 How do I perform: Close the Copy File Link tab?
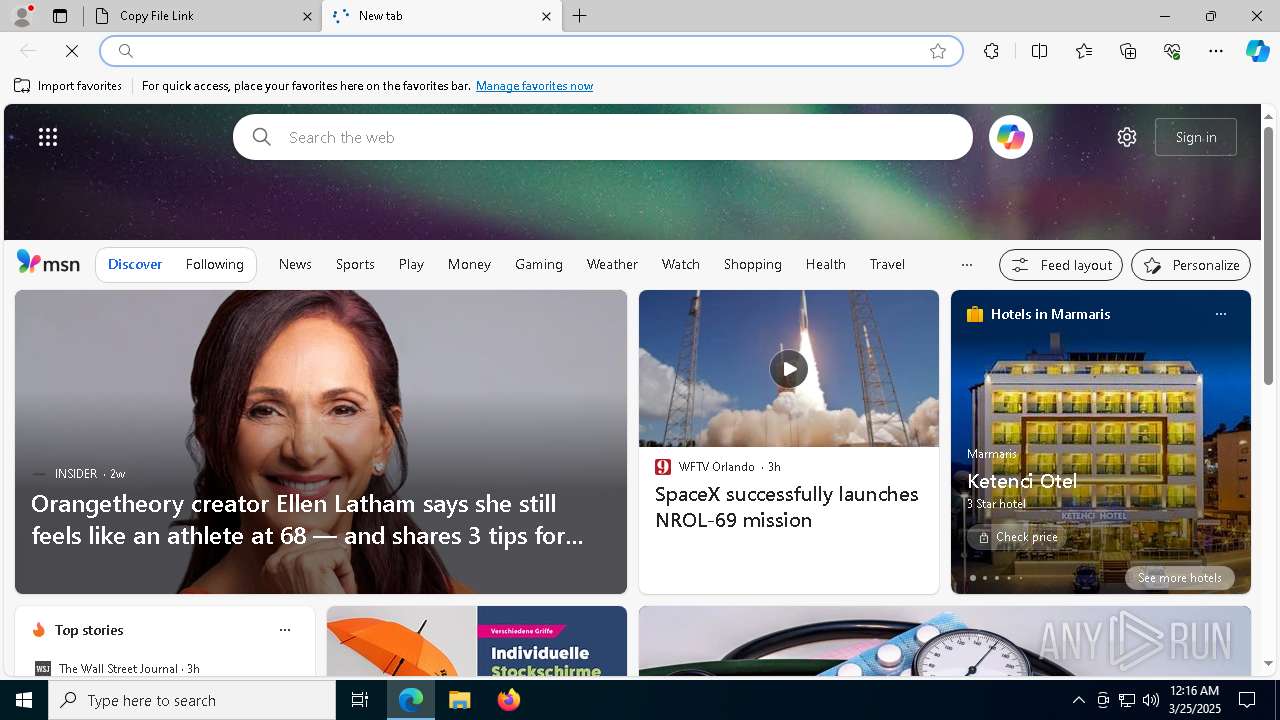[x=307, y=16]
